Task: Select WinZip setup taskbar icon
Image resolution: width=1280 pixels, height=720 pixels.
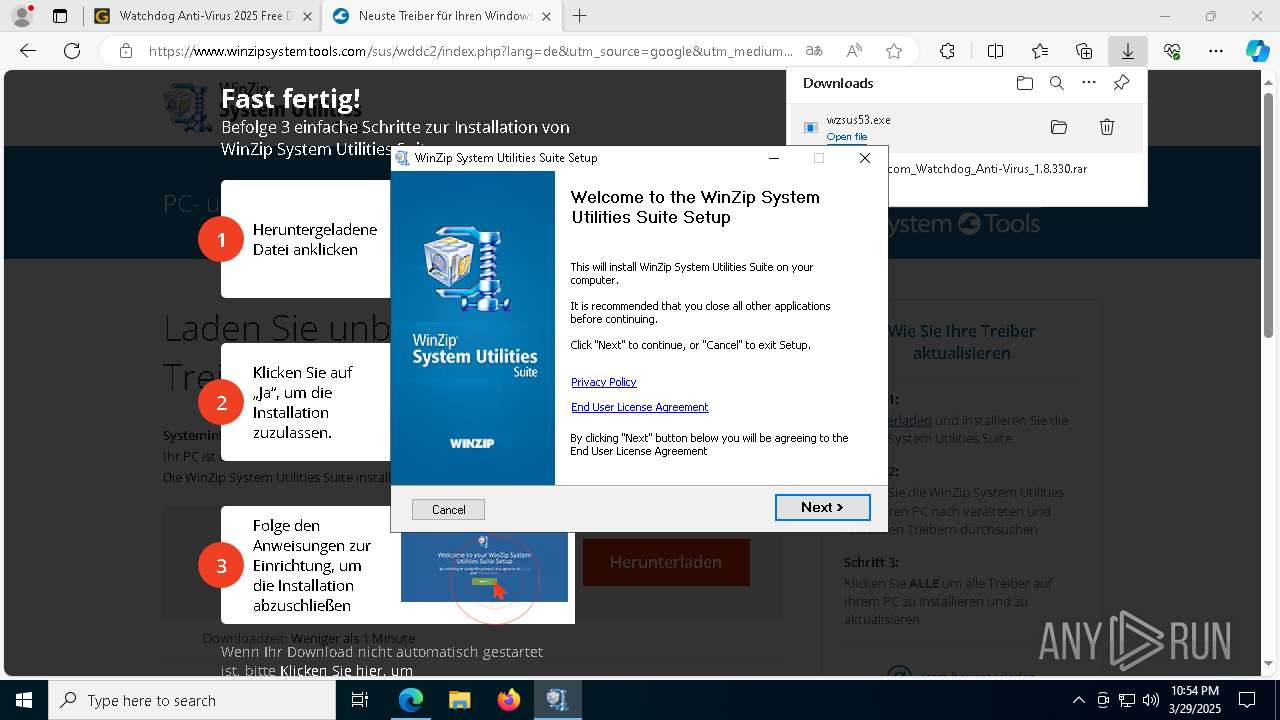Action: (557, 700)
